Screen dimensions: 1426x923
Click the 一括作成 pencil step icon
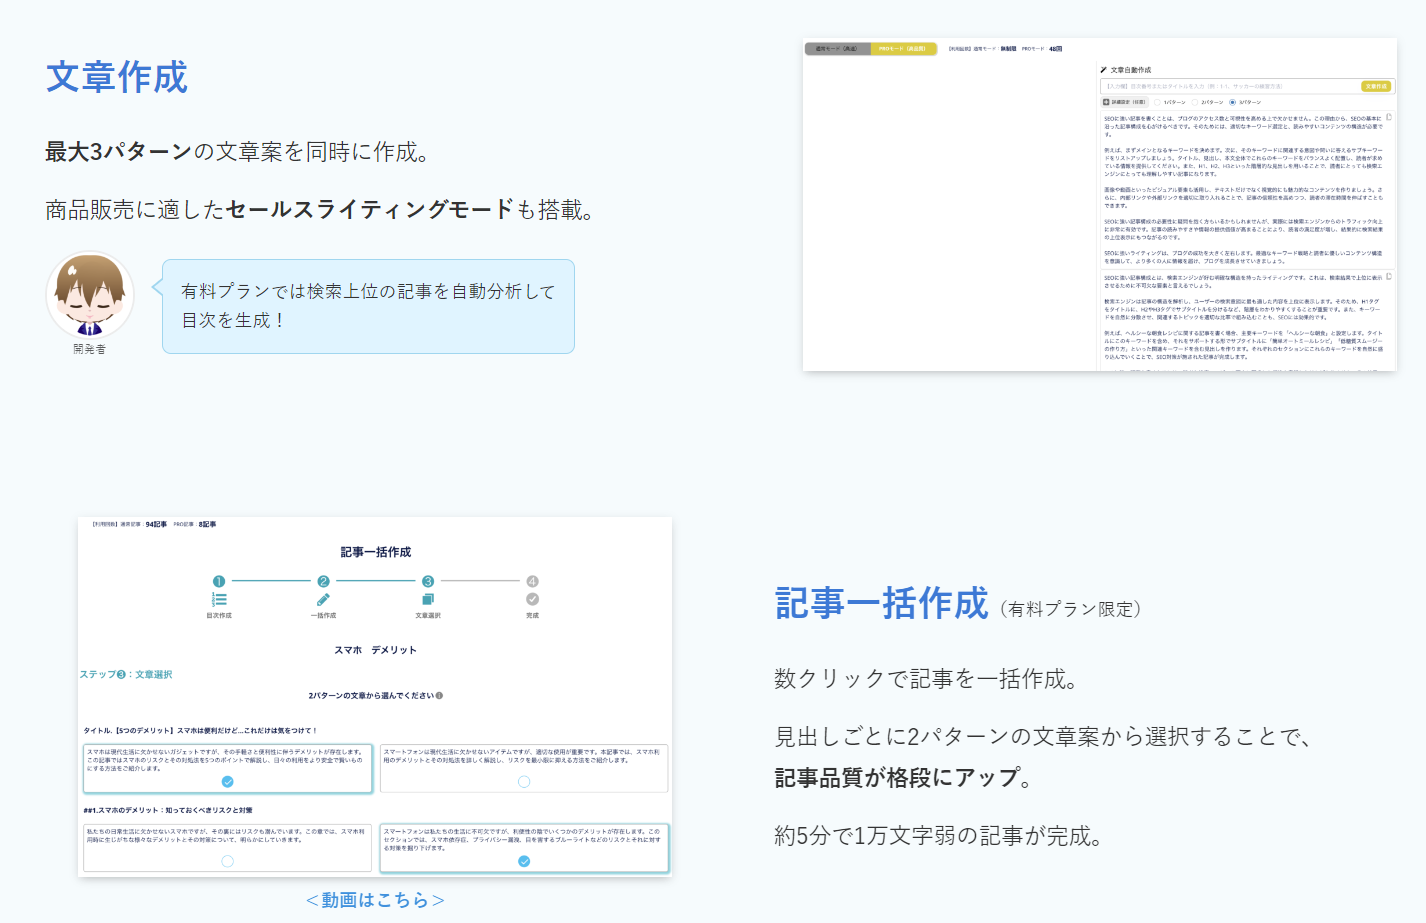pyautogui.click(x=323, y=599)
